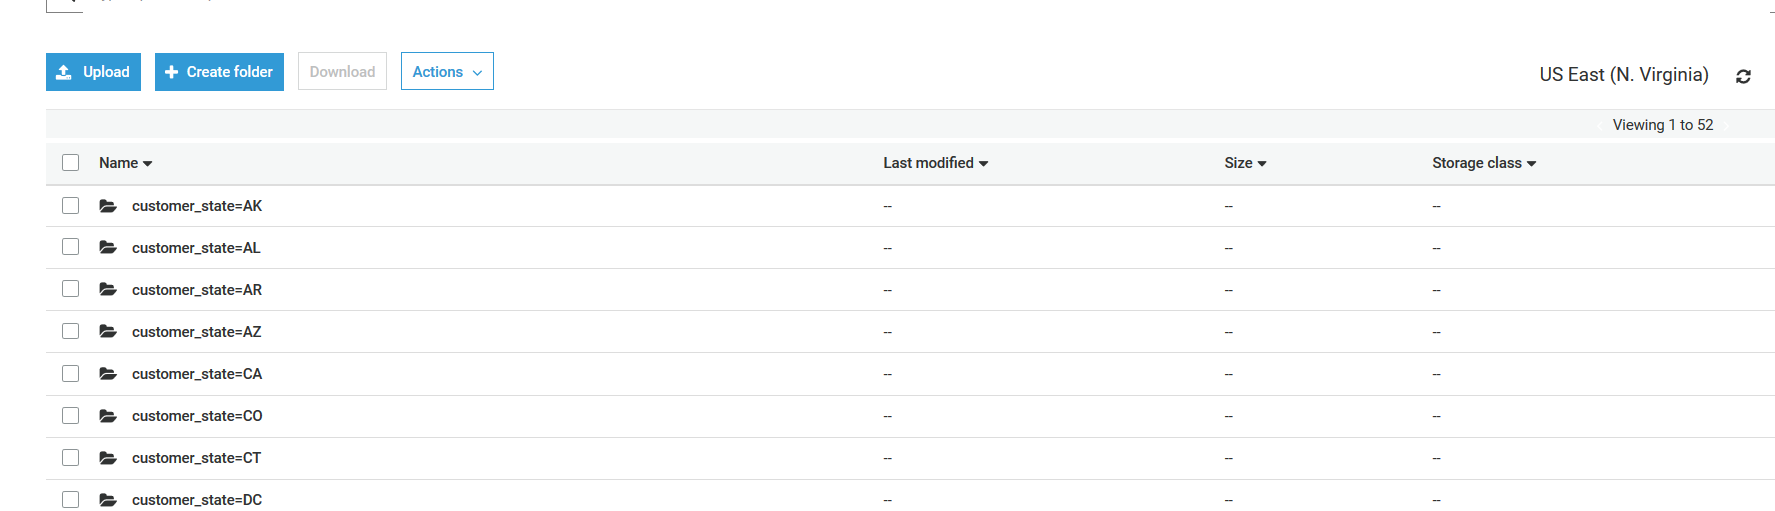
Task: Open the Actions dropdown menu
Action: 447,72
